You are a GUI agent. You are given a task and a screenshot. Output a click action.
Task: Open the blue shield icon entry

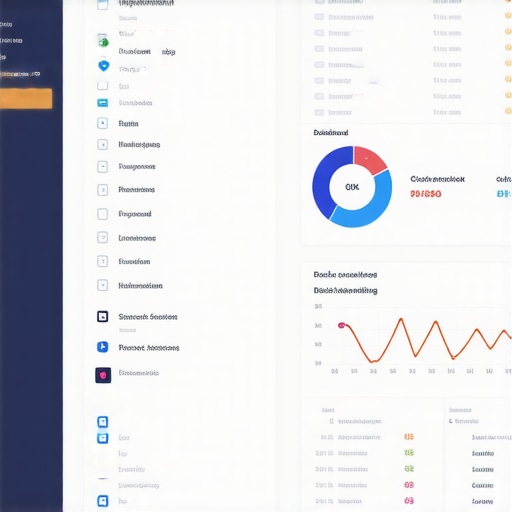(104, 66)
